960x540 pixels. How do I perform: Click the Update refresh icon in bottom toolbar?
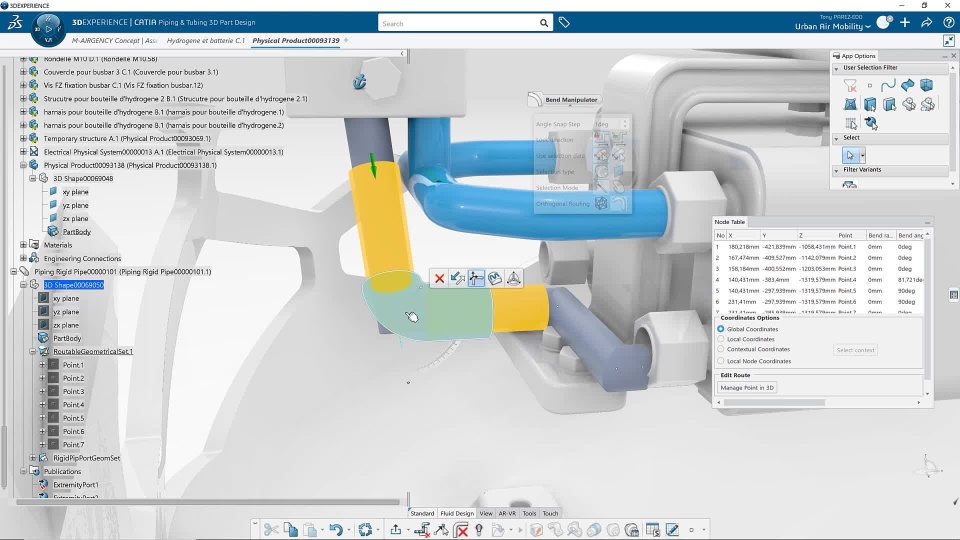pyautogui.click(x=366, y=530)
